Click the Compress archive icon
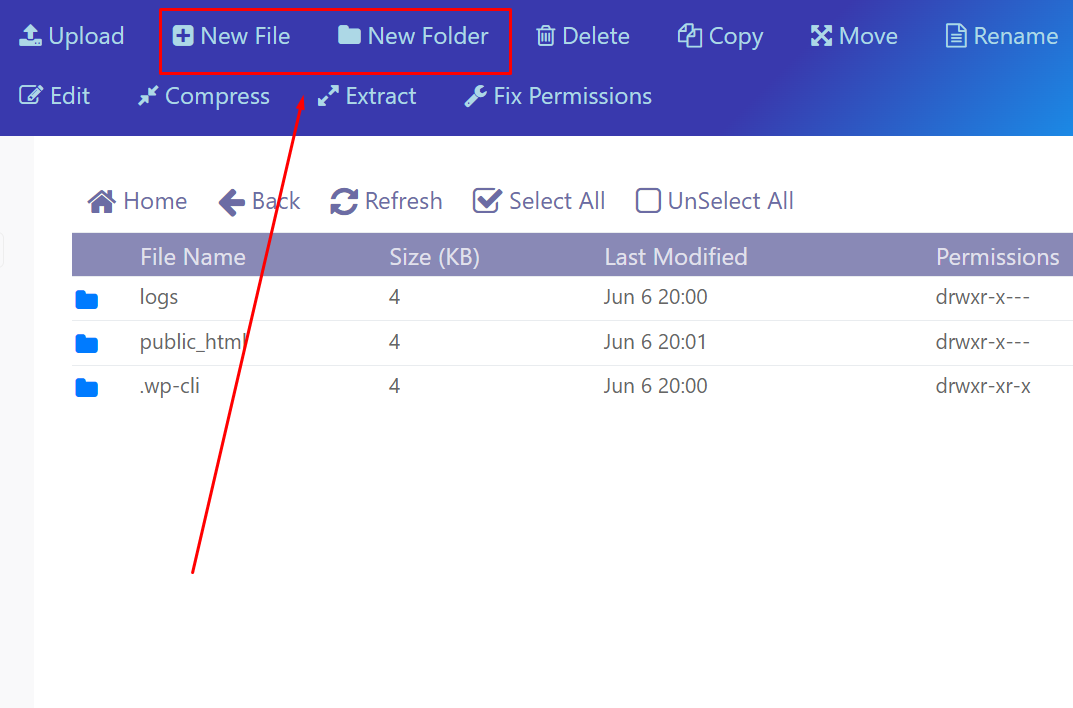1073x708 pixels. [x=148, y=96]
